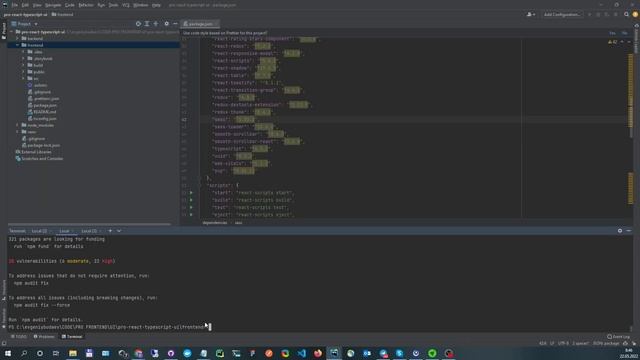Run the test script gutter icon
The height and width of the screenshot is (360, 640).
[191, 207]
